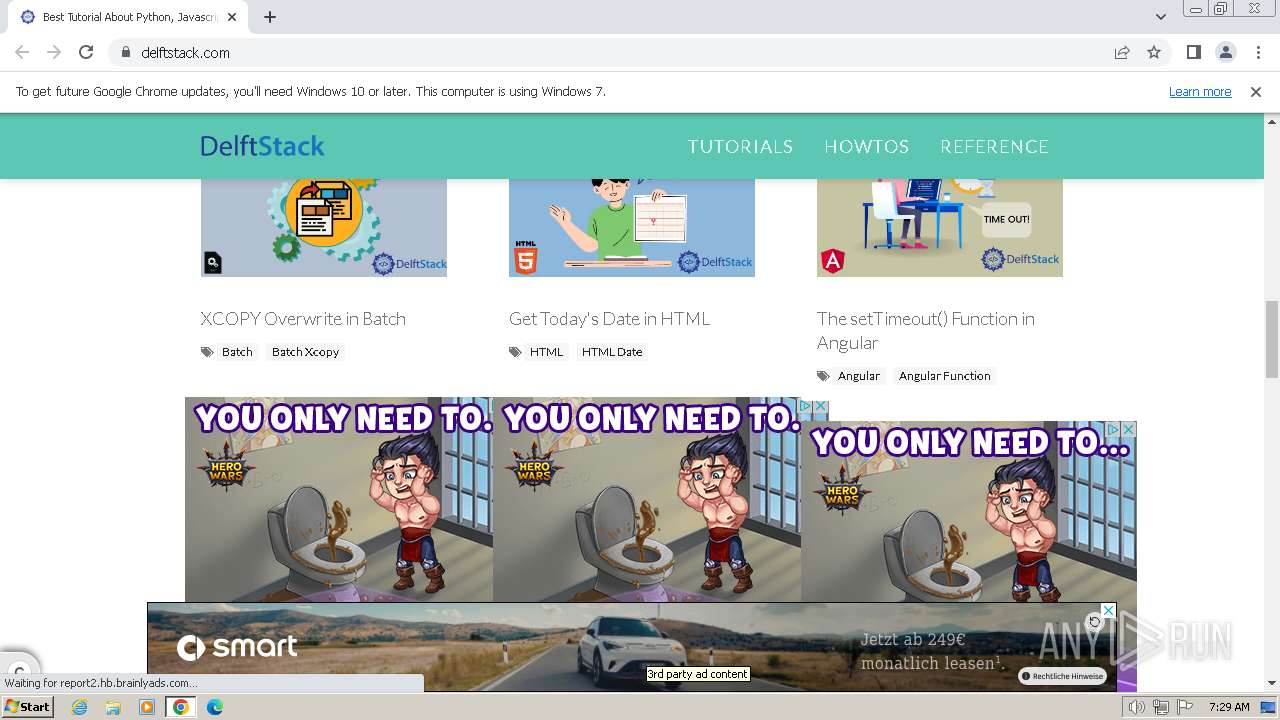Click the left Hero Wars ad image

click(x=339, y=500)
